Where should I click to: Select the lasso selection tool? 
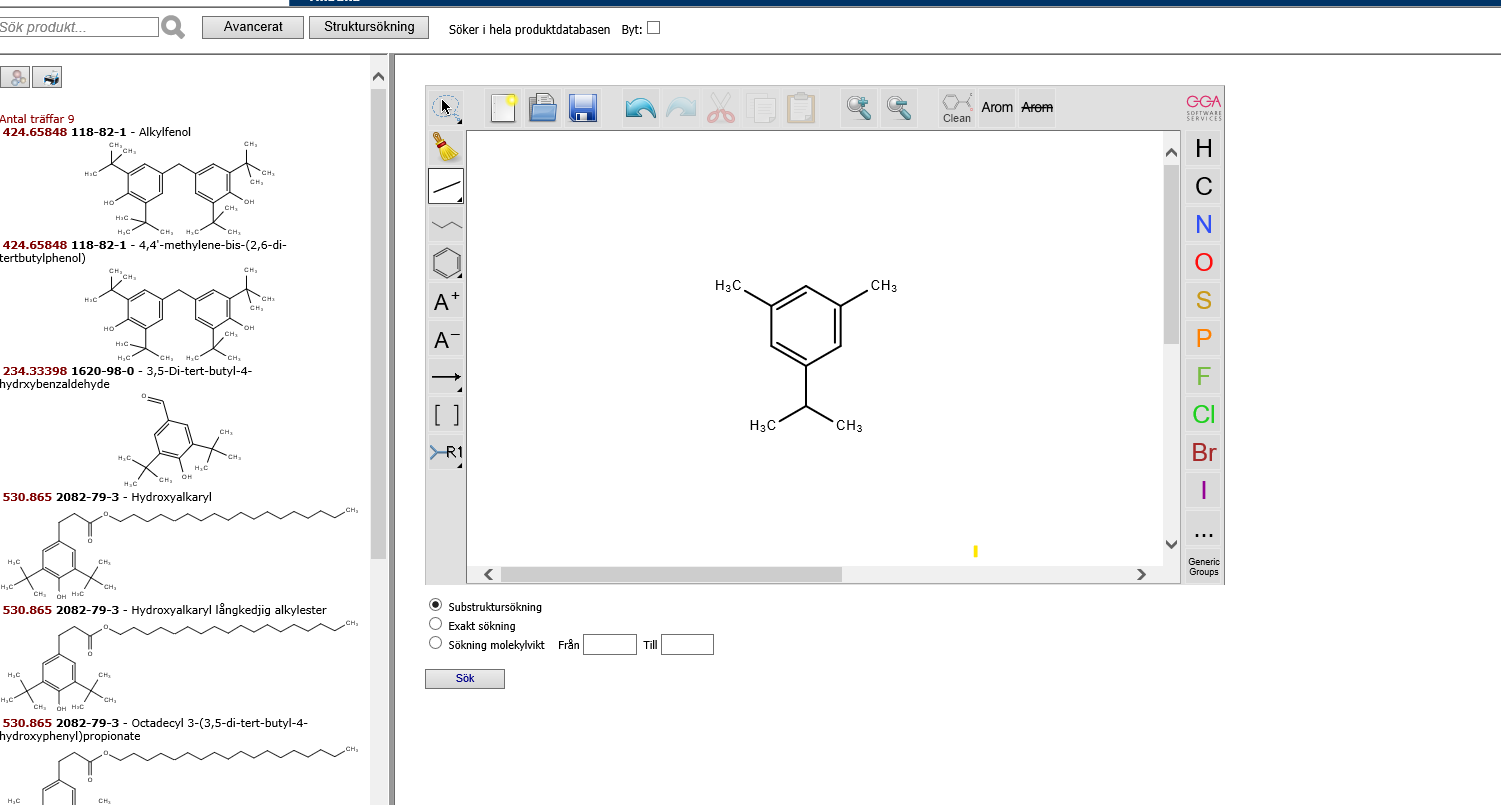446,107
